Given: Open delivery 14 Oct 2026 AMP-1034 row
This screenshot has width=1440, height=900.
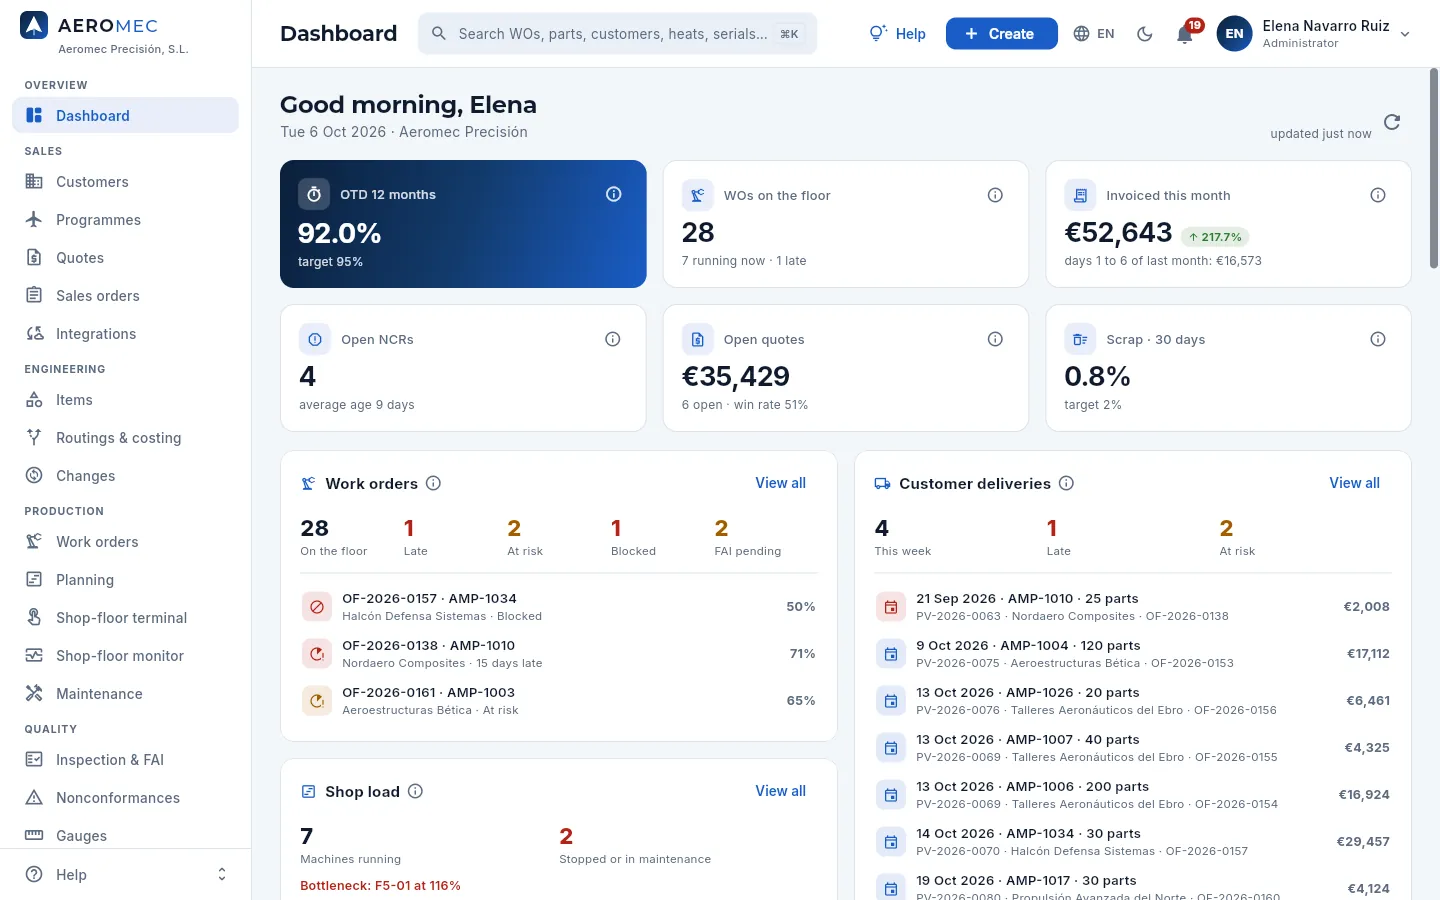Looking at the screenshot, I should point(1133,842).
